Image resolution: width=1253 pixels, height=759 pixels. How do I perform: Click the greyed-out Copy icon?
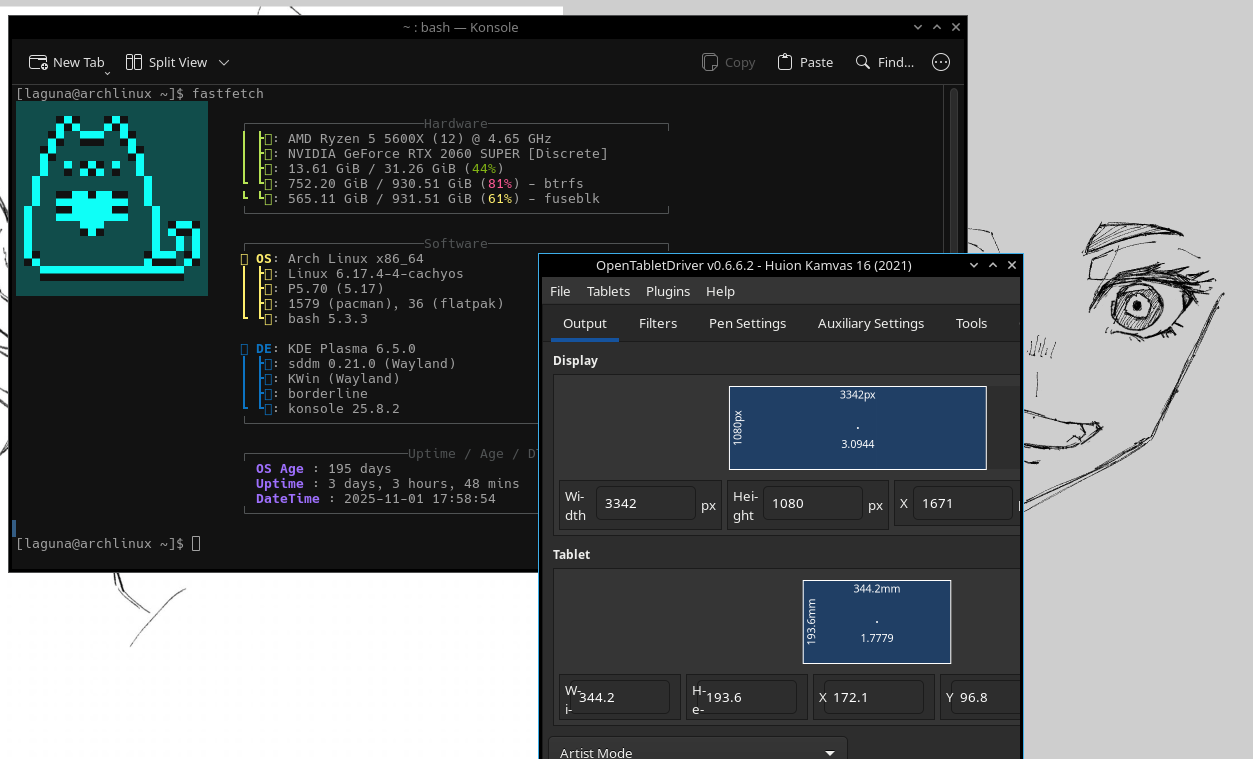(710, 62)
